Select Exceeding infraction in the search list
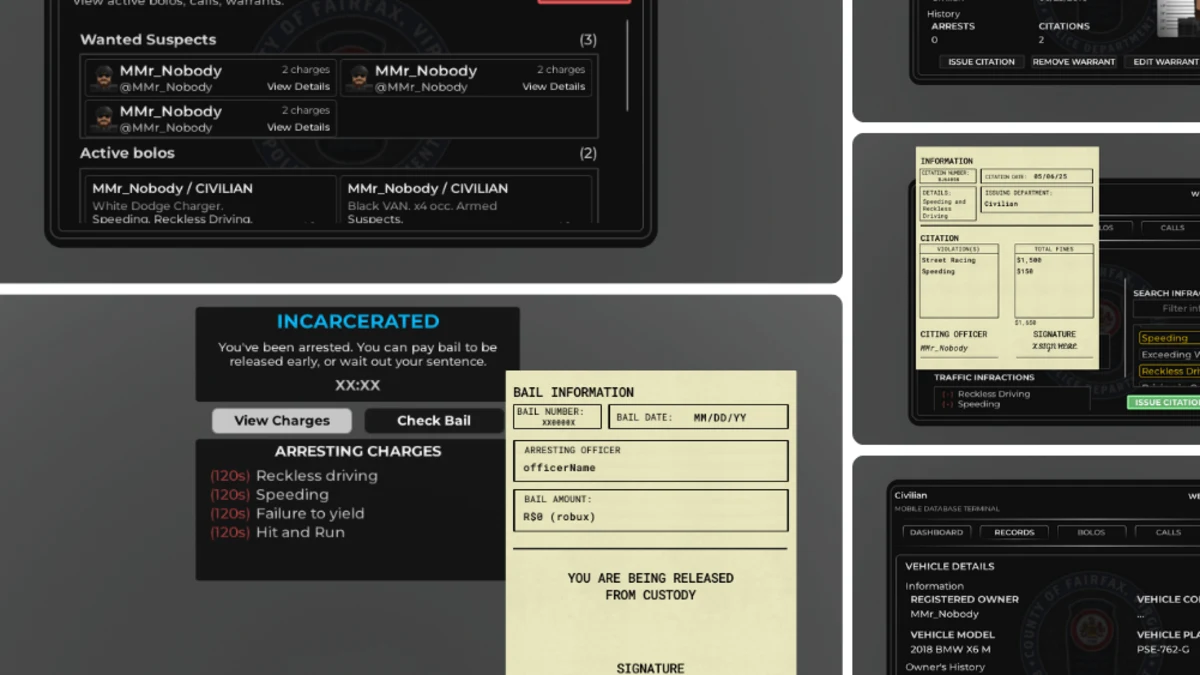 1169,354
